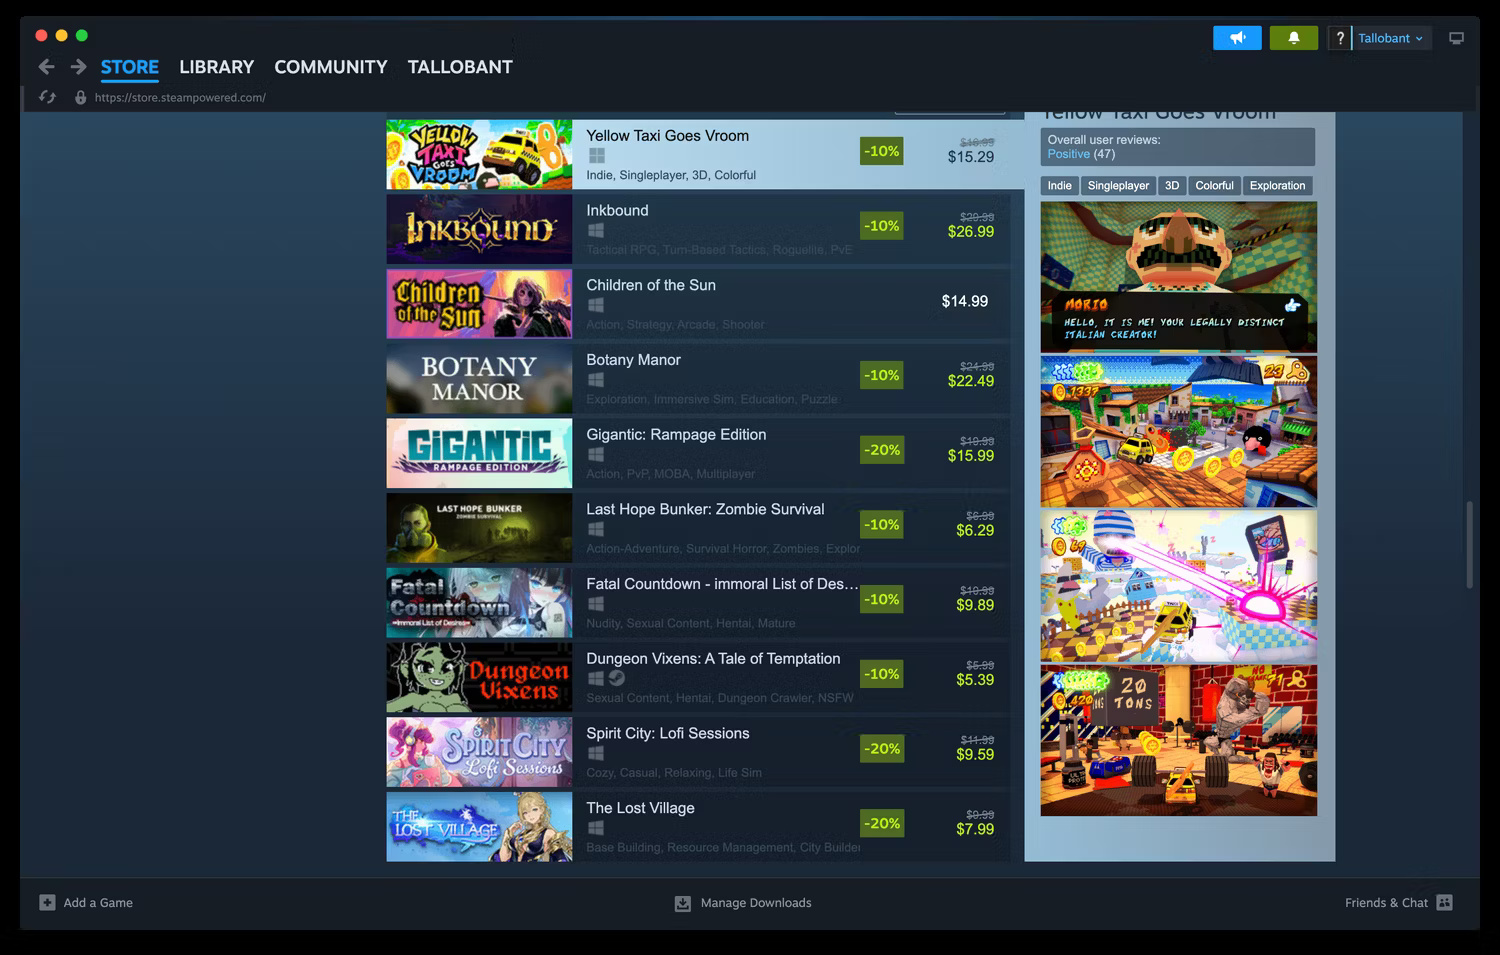Viewport: 1500px width, 955px height.
Task: Click the refresh icon beside the address bar
Action: [x=46, y=97]
